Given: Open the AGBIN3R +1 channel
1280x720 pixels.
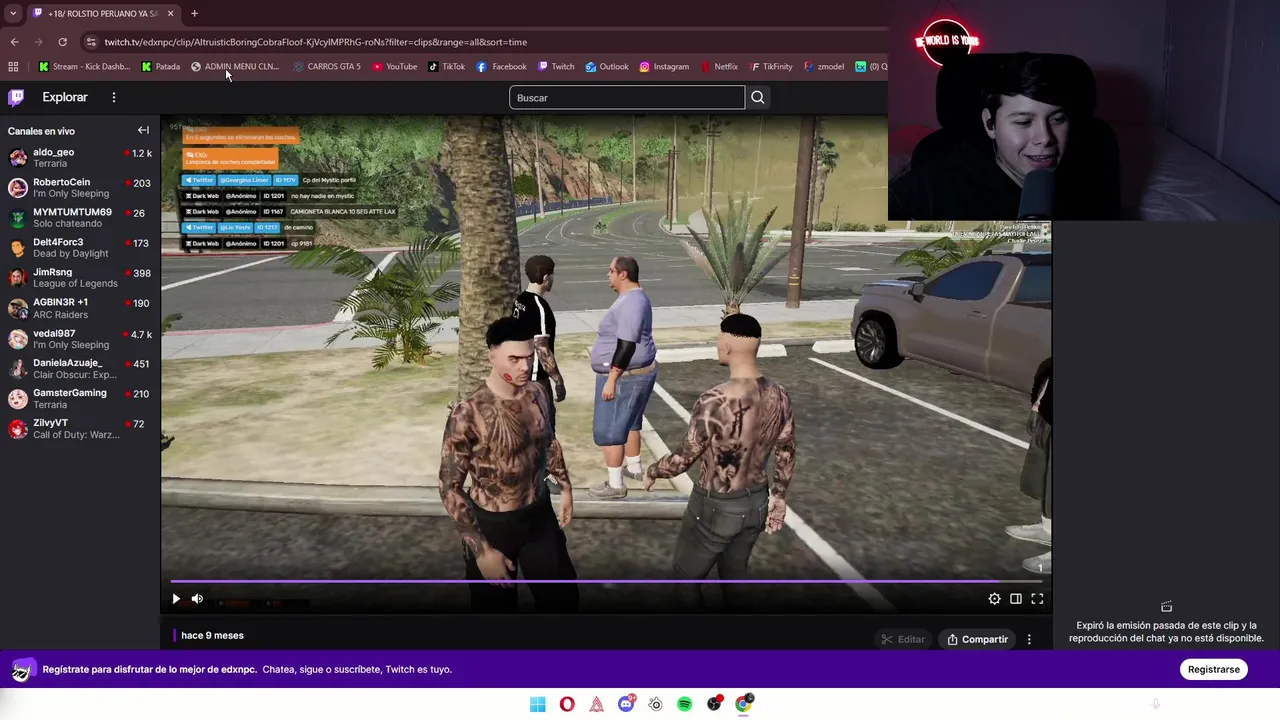Looking at the screenshot, I should (80, 308).
